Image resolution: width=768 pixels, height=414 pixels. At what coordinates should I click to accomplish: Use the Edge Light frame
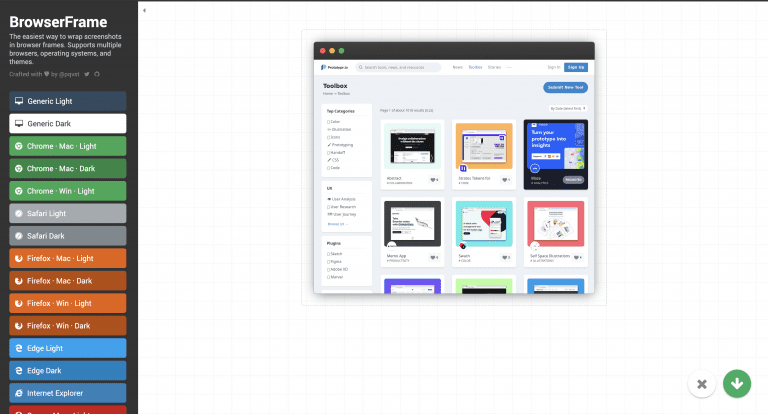(x=68, y=348)
